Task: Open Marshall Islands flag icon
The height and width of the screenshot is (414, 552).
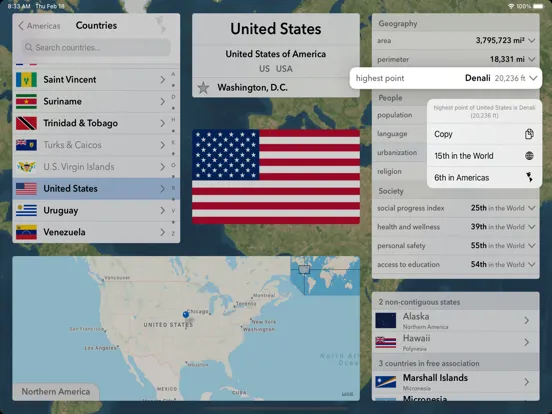Action: [385, 382]
